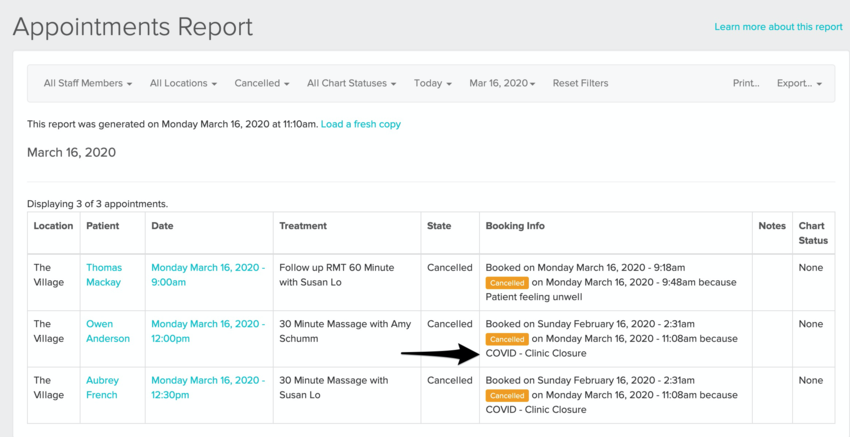Expand the All Chart Statuses dropdown
This screenshot has height=437, width=850.
click(351, 84)
